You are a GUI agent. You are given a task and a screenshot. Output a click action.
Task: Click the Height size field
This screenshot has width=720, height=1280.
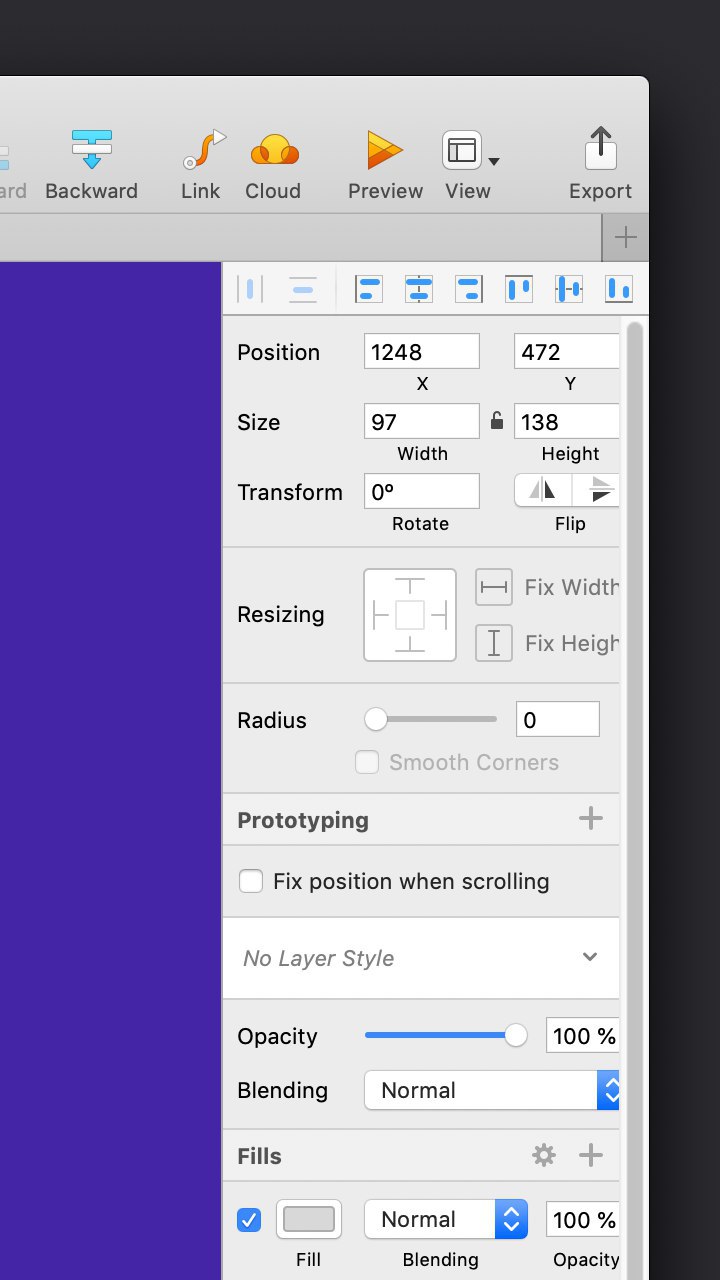pyautogui.click(x=567, y=422)
